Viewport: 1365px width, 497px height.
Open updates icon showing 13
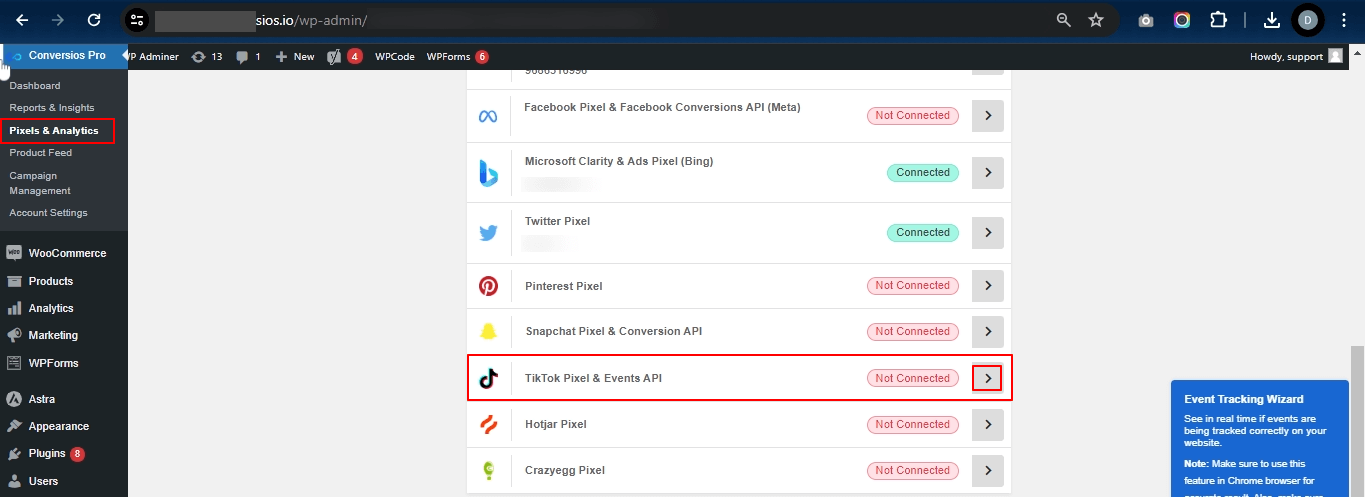tap(207, 57)
